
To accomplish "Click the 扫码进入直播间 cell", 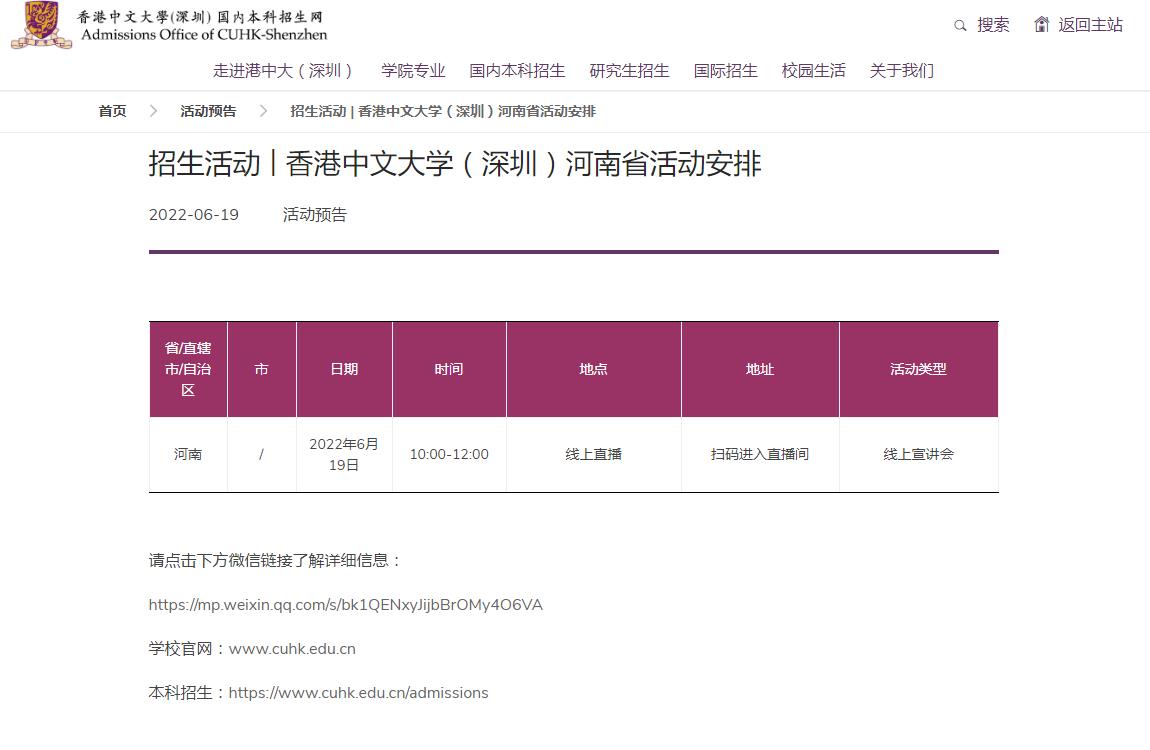I will 760,455.
